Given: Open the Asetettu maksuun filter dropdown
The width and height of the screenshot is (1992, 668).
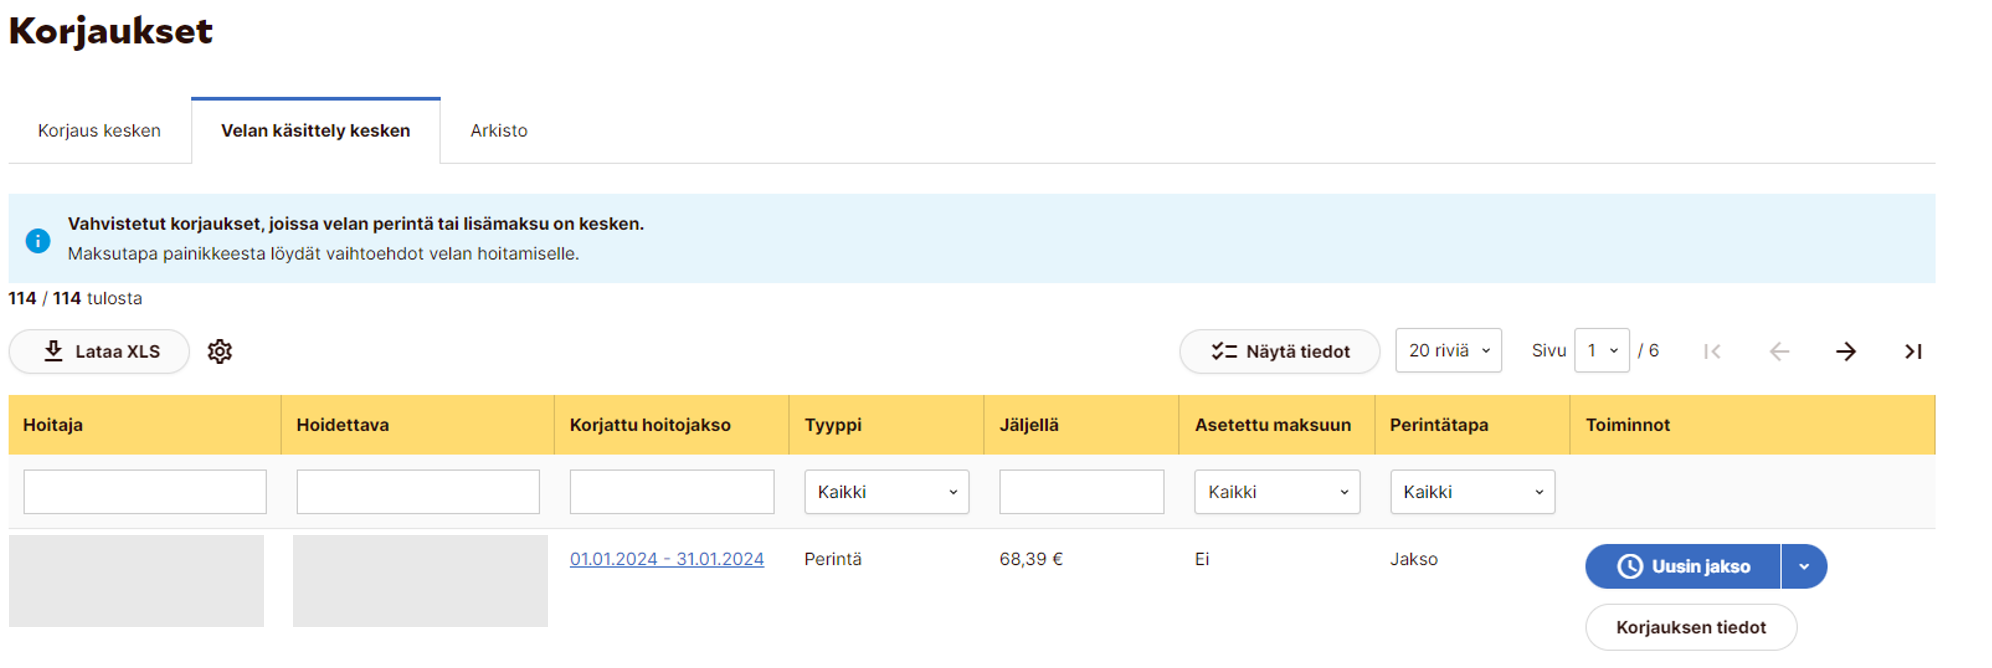Looking at the screenshot, I should (x=1276, y=492).
